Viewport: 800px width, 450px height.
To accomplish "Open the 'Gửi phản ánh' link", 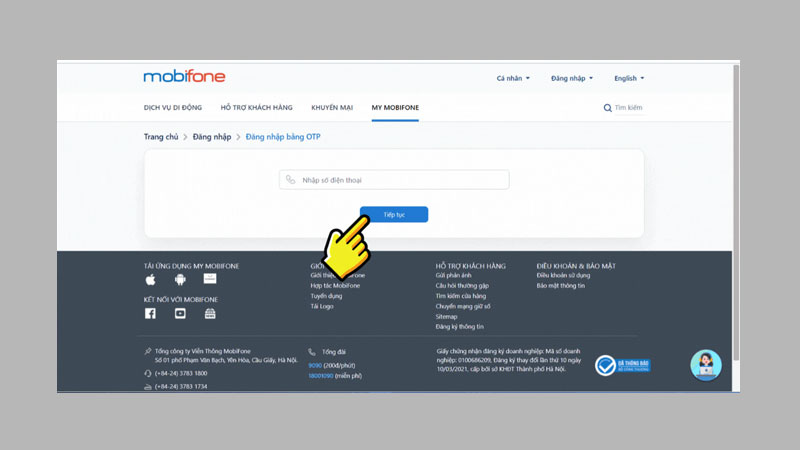I will 454,276.
